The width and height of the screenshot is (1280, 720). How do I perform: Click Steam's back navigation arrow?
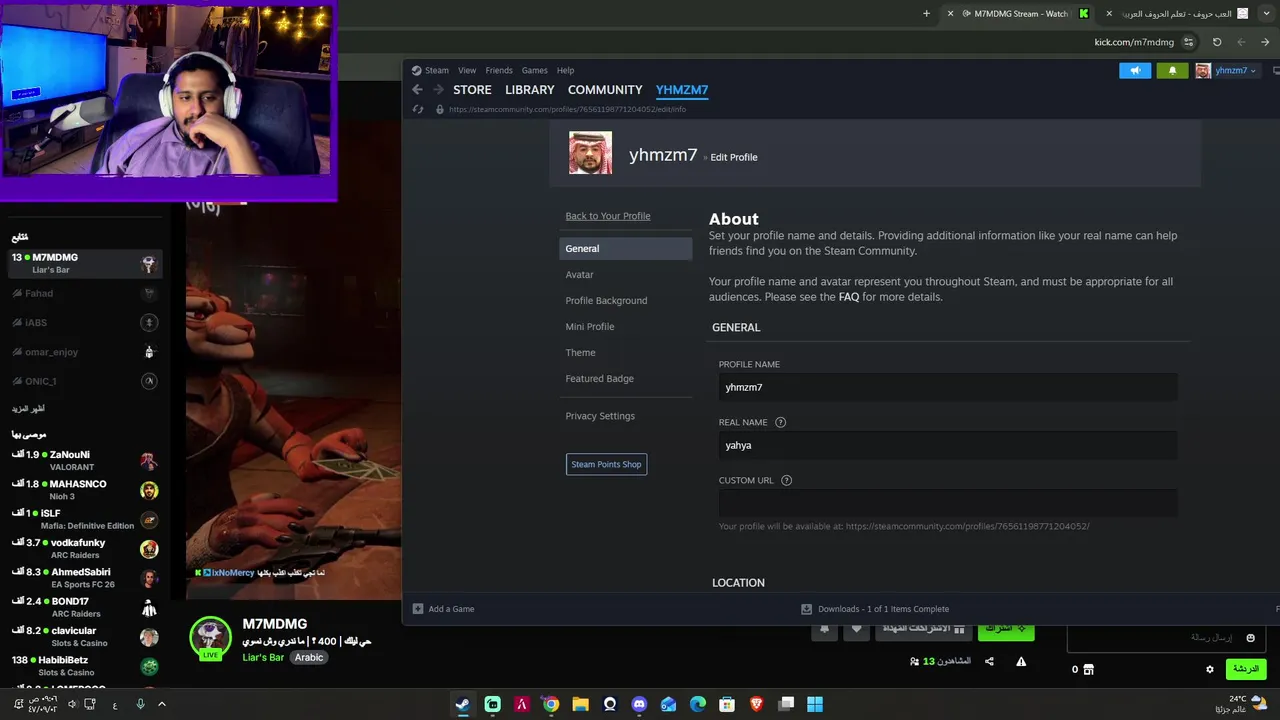(x=417, y=90)
